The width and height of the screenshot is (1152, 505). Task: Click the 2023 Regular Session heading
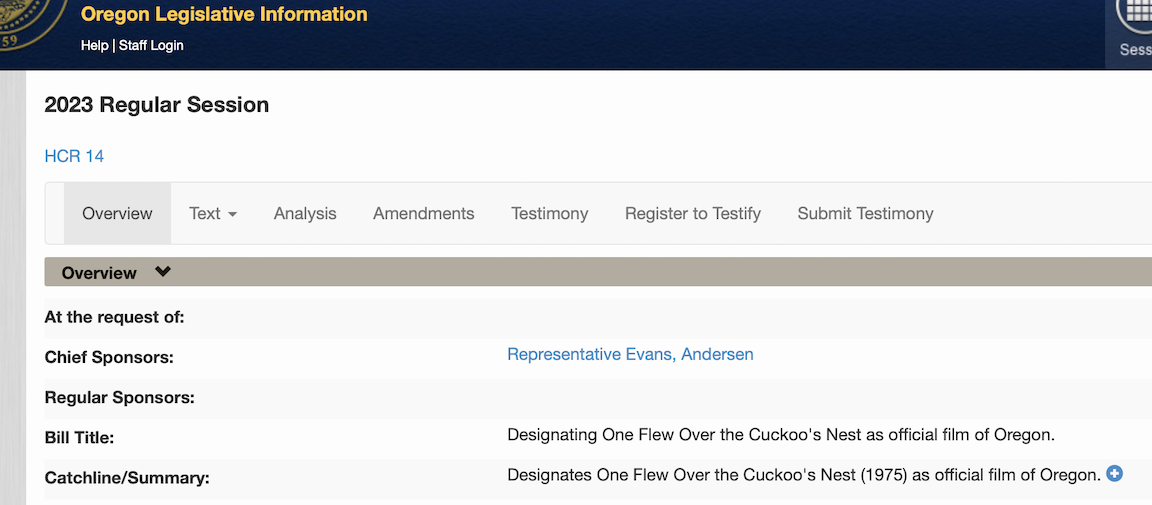click(x=157, y=105)
